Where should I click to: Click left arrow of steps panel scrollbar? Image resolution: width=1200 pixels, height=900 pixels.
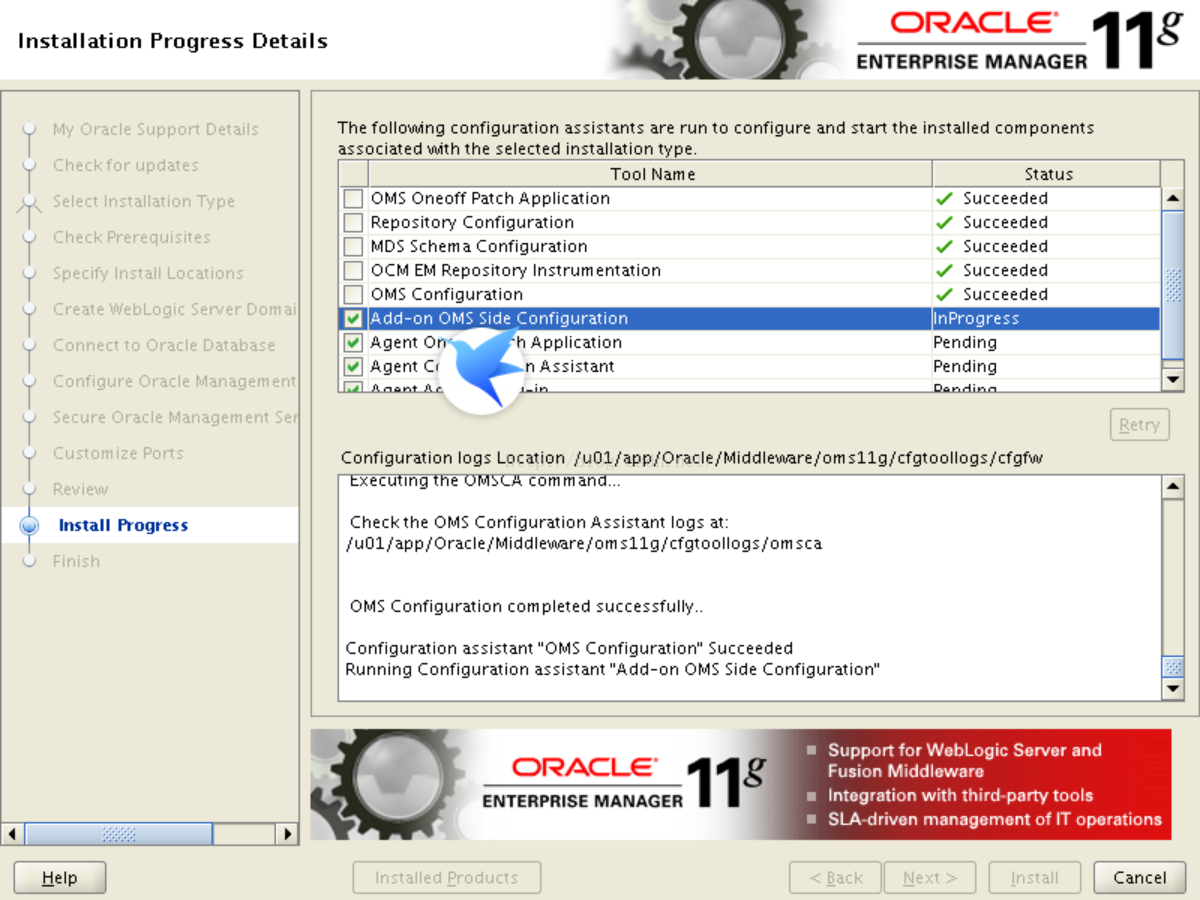(13, 833)
